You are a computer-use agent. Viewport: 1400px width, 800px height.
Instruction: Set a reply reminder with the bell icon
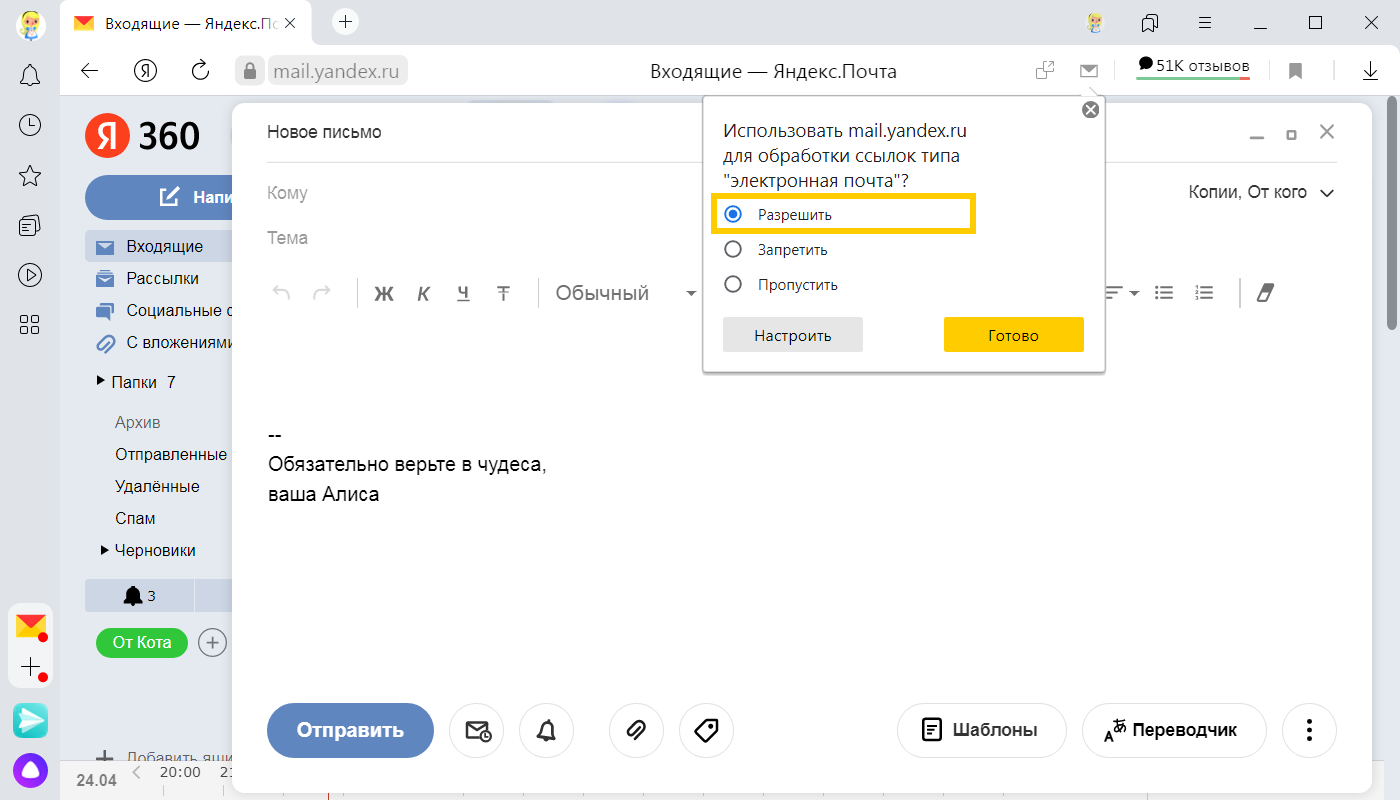click(546, 730)
